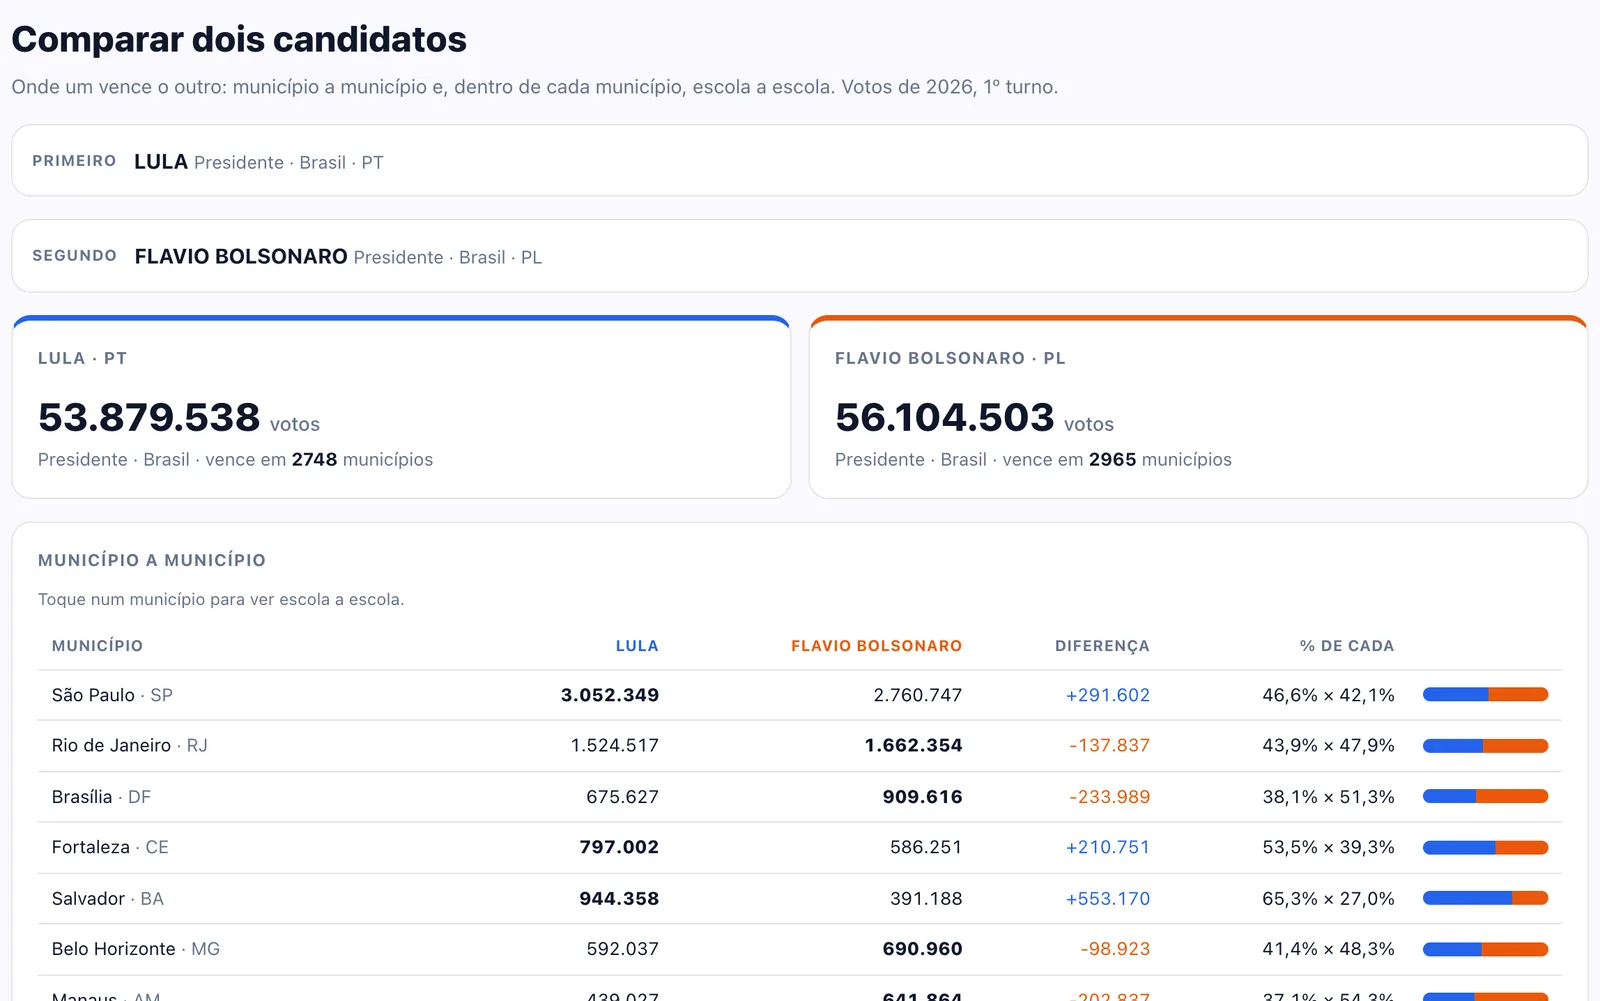This screenshot has width=1600, height=1001.
Task: Open the Salvador · BA municipality row
Action: pyautogui.click(x=799, y=899)
